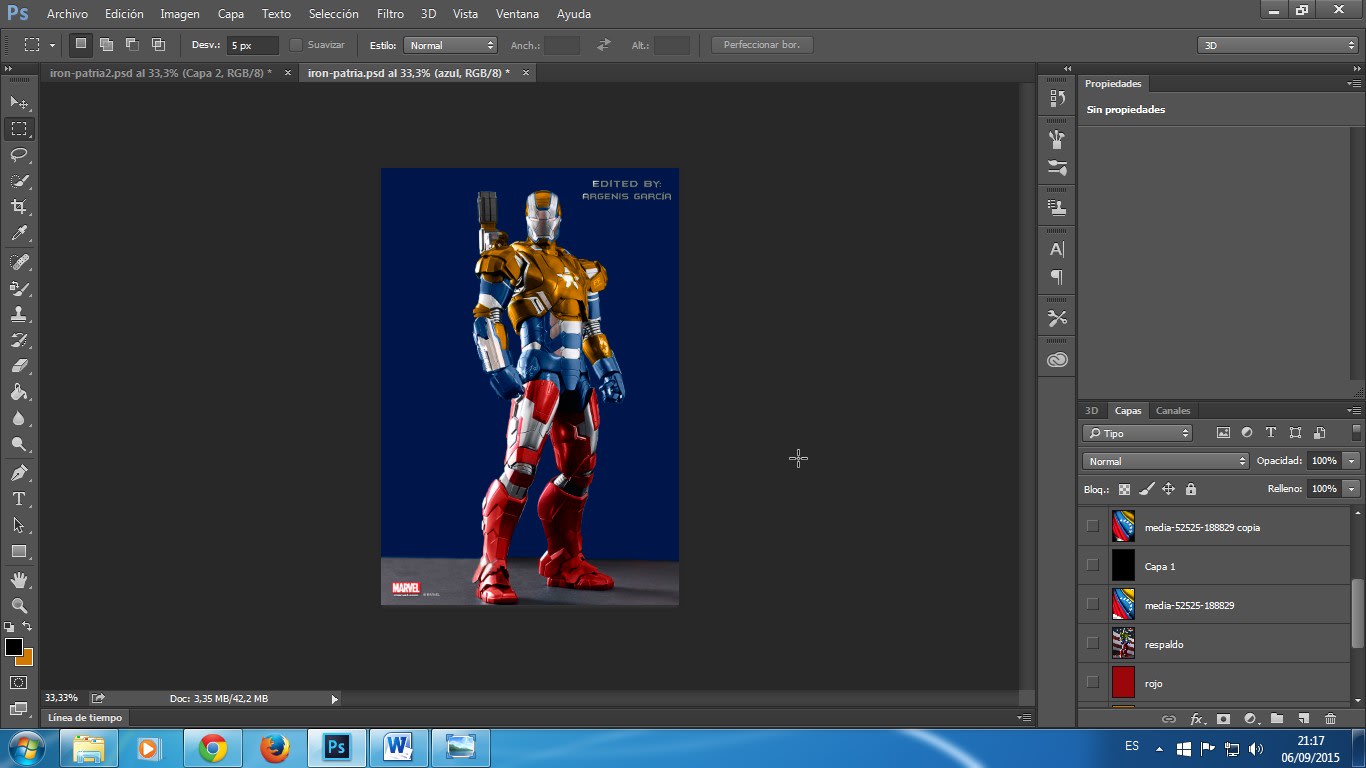The height and width of the screenshot is (768, 1366).
Task: Open the layer blend mode dropdown
Action: (1166, 461)
